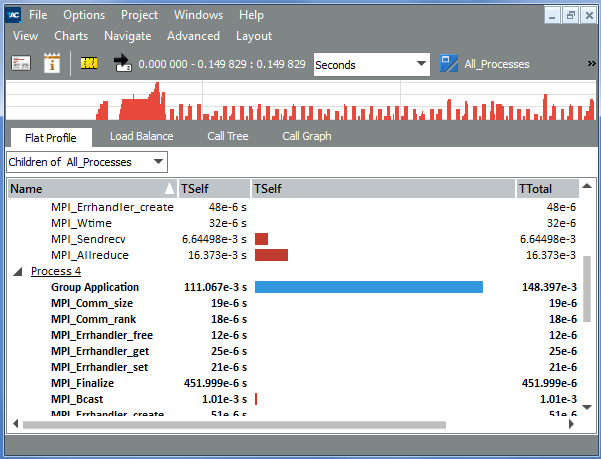
Task: Open the Windows menu
Action: pyautogui.click(x=198, y=15)
